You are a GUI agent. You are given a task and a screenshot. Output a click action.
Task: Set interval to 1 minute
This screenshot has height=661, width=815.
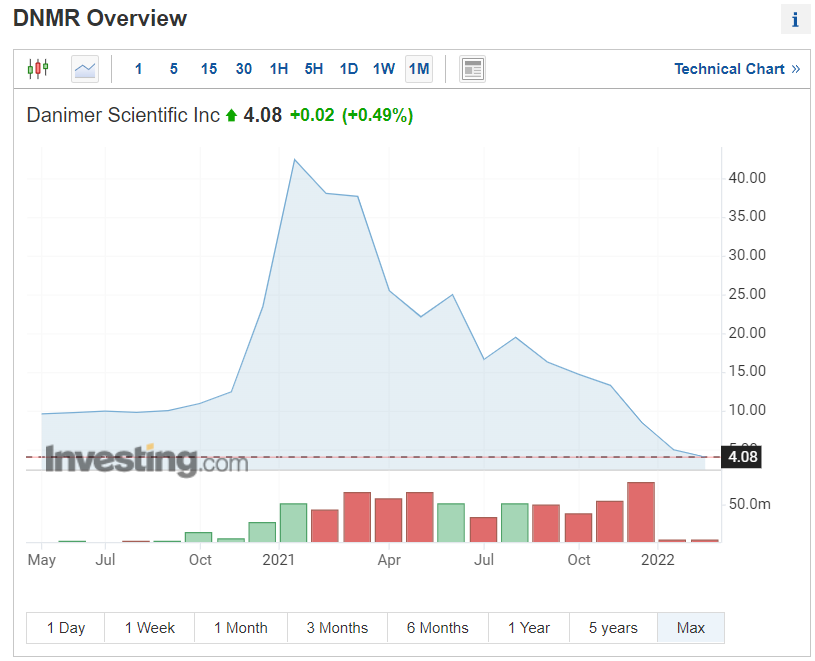[138, 69]
